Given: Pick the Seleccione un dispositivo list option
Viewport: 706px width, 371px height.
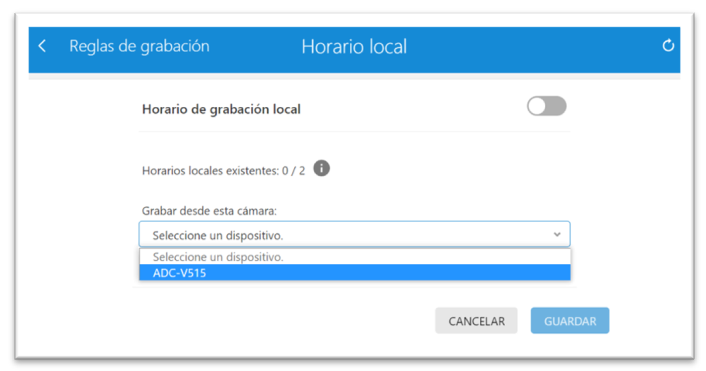Looking at the screenshot, I should click(355, 257).
